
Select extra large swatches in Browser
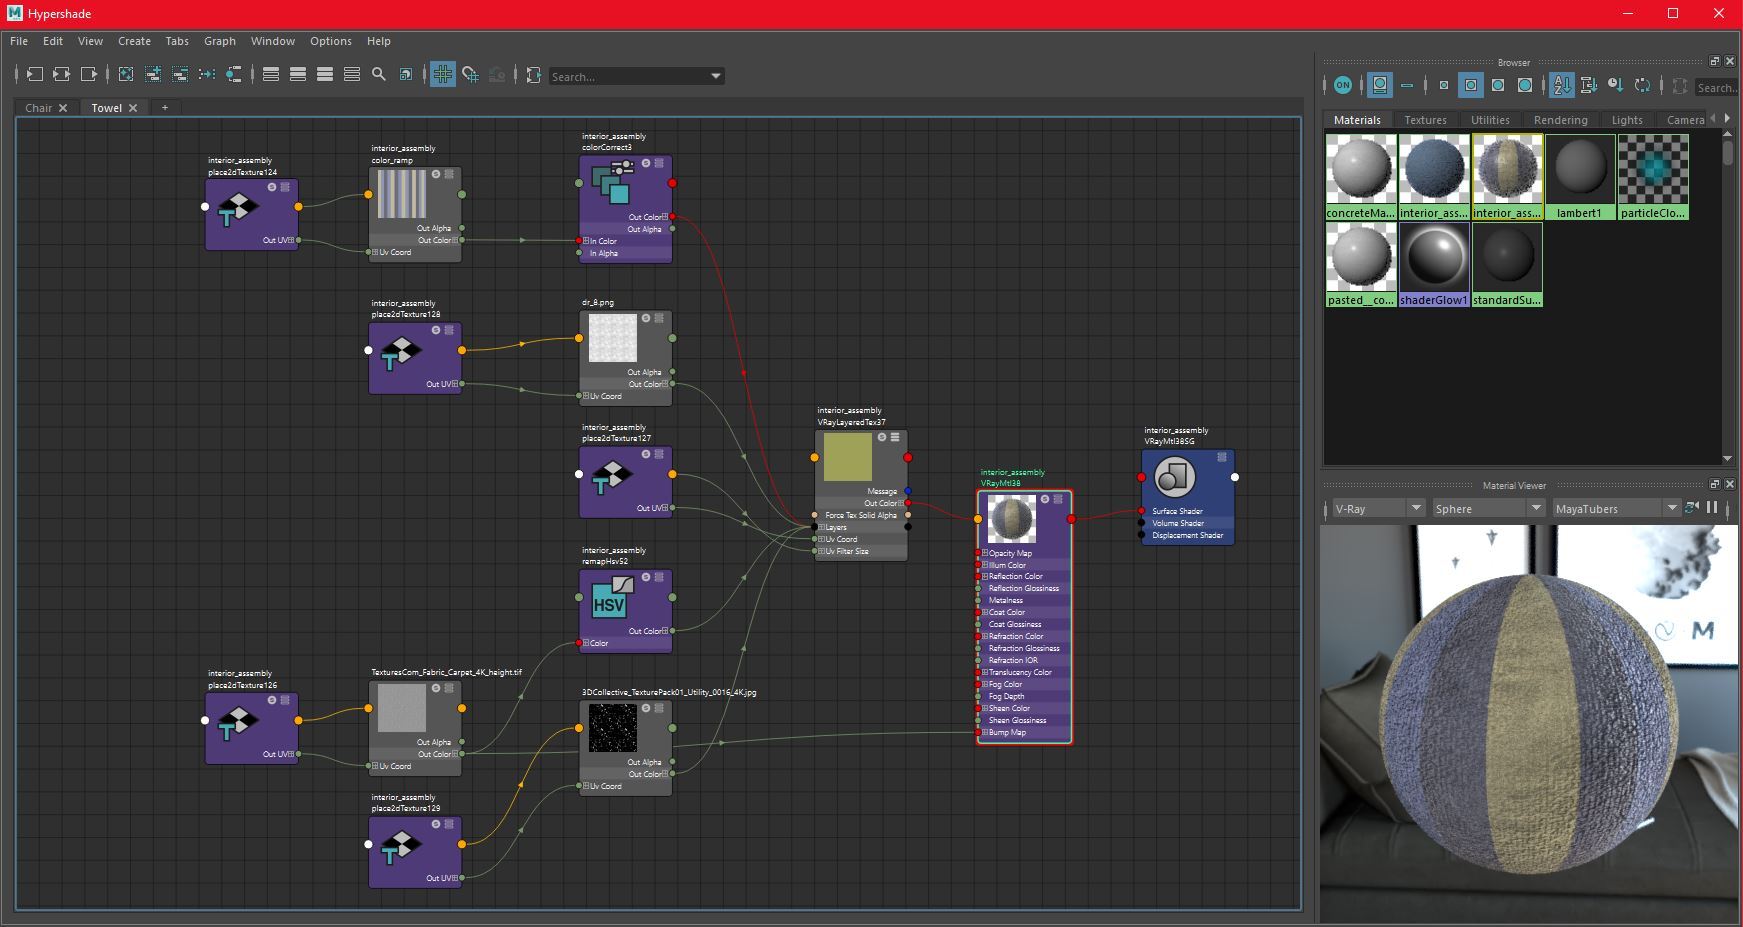tap(1525, 85)
